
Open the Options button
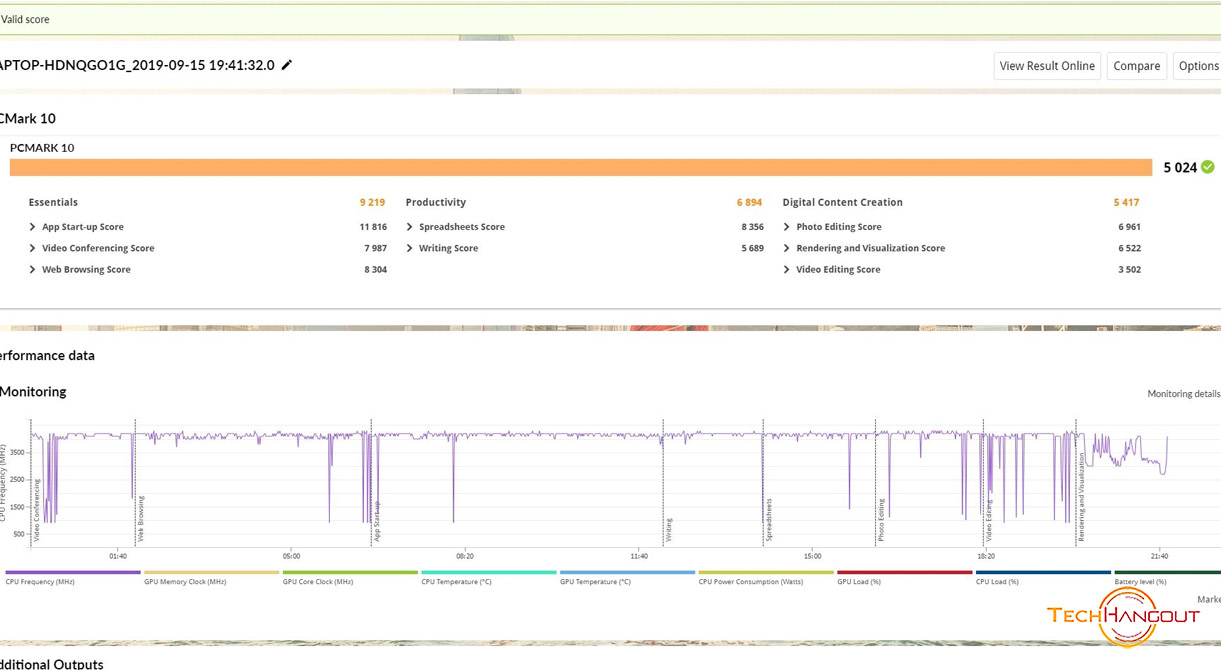pyautogui.click(x=1197, y=66)
